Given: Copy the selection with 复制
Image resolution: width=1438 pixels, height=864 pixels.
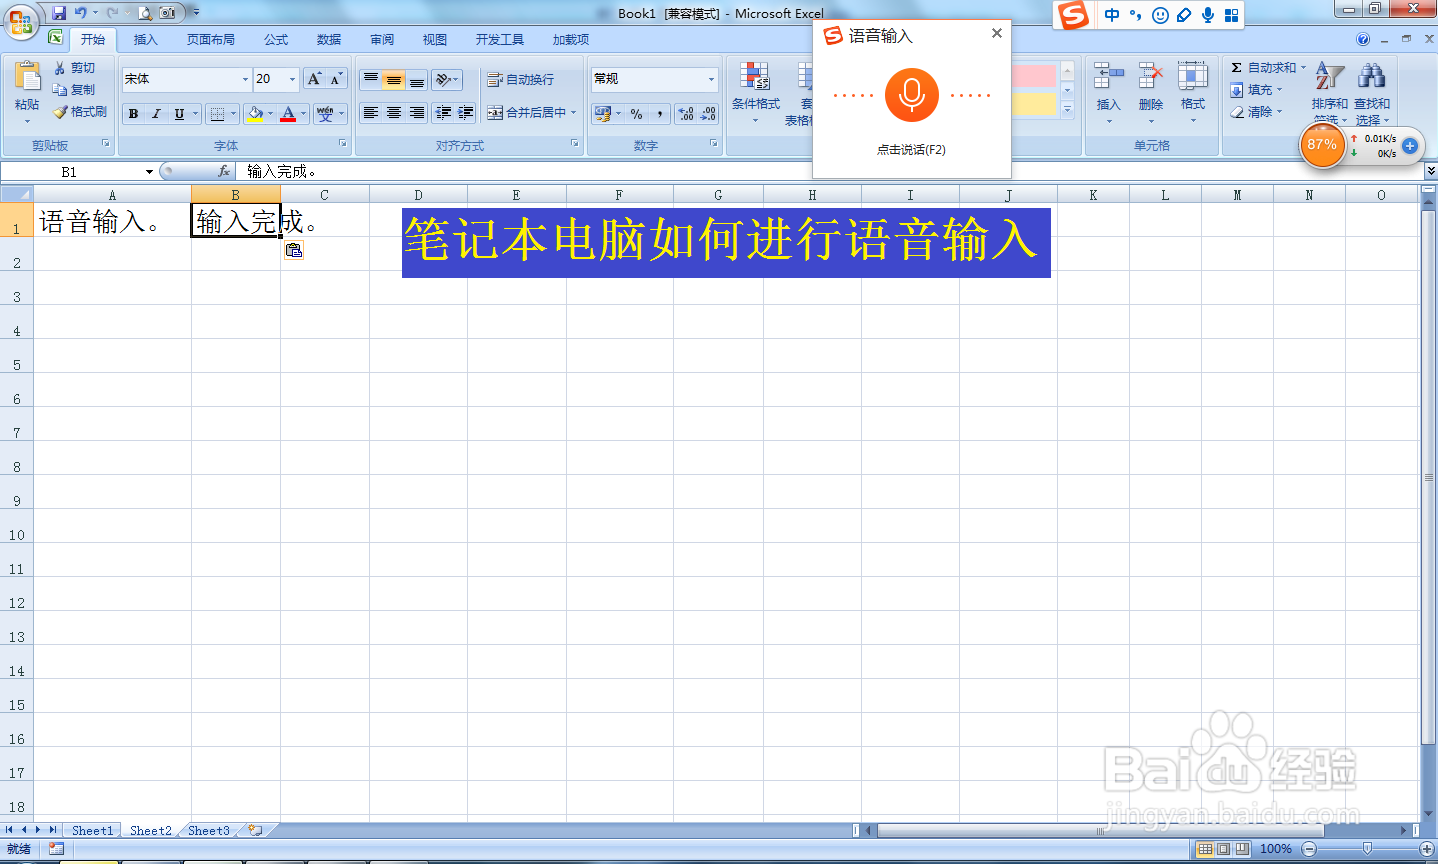Looking at the screenshot, I should click(x=75, y=90).
